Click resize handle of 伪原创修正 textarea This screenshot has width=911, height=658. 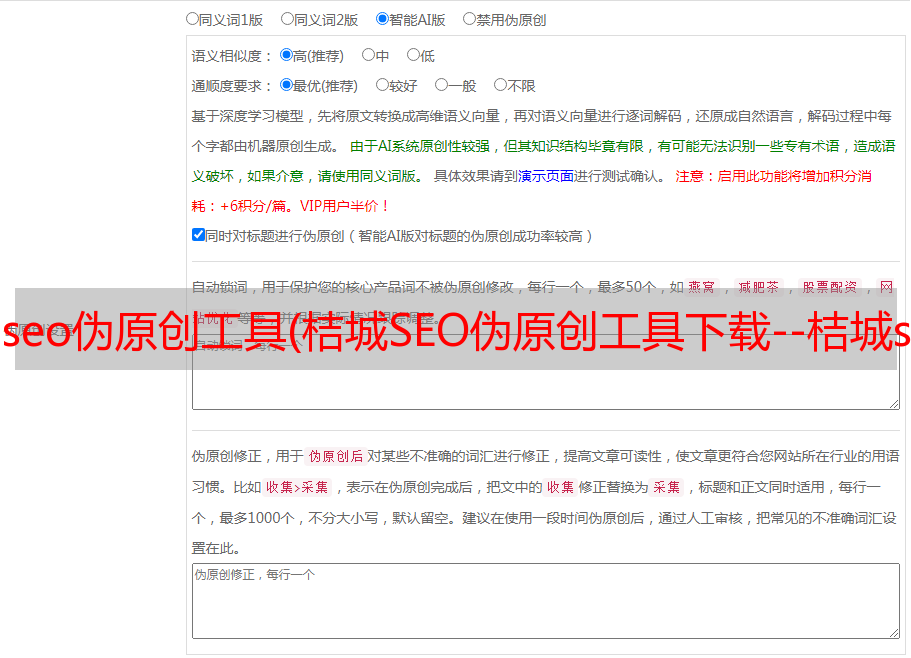[x=894, y=634]
